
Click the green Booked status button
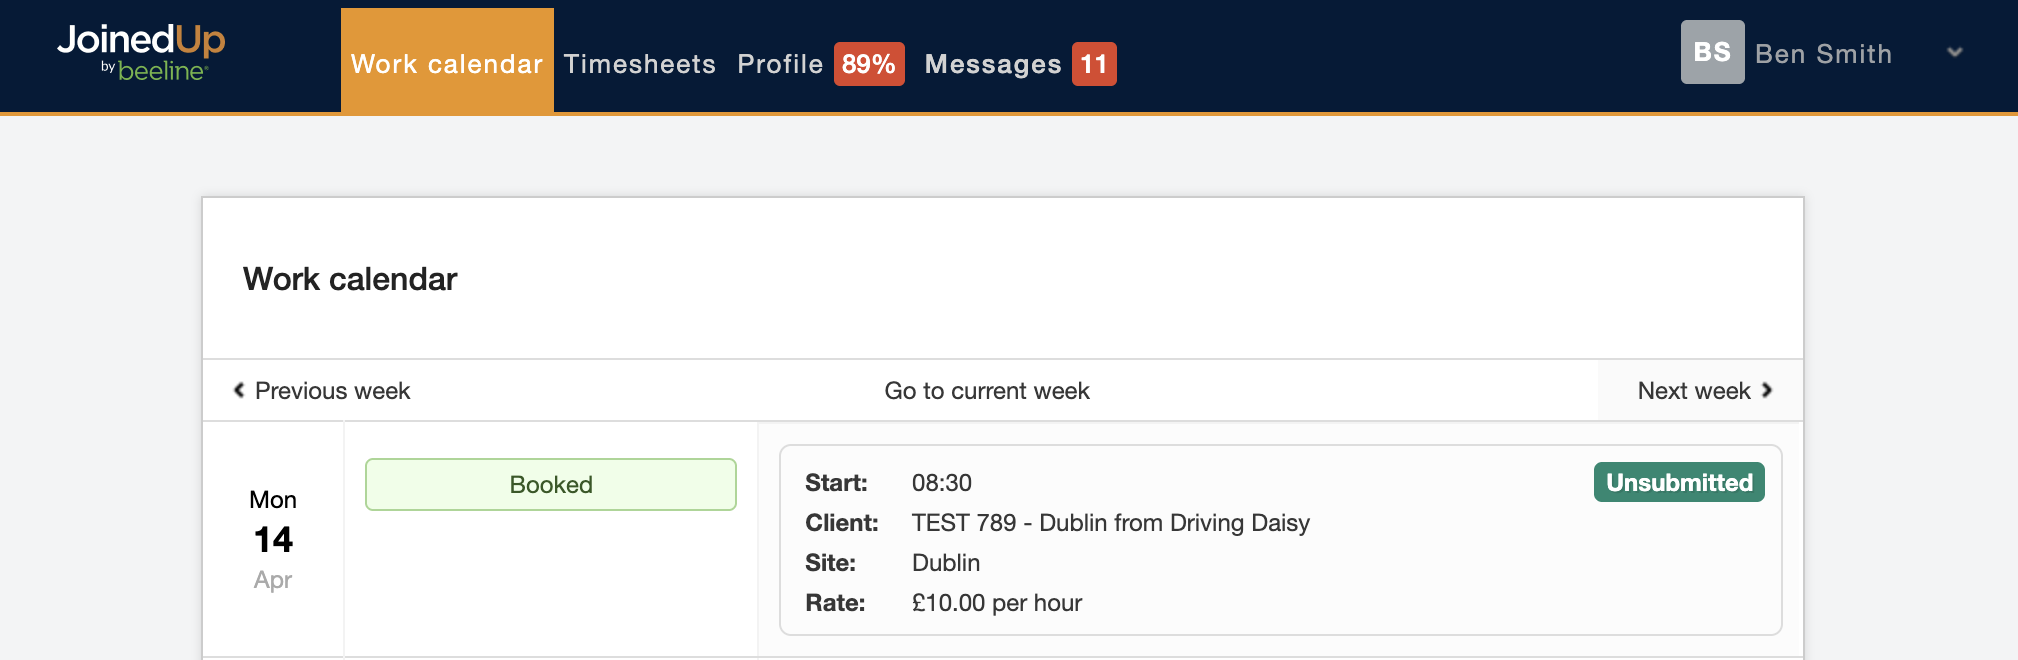pos(550,485)
